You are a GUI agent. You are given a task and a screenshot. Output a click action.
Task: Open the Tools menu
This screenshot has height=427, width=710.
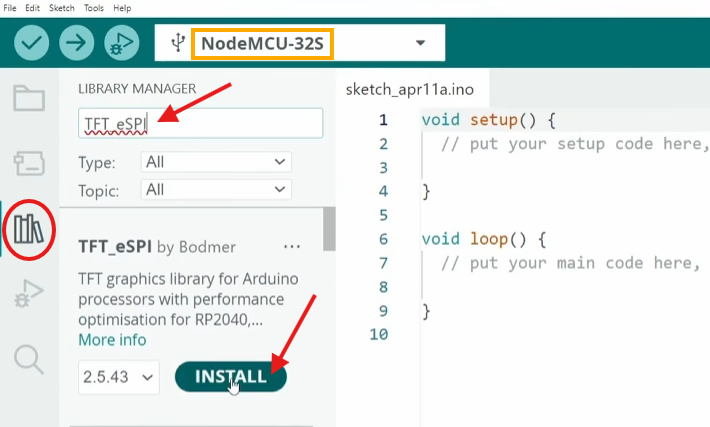(94, 8)
